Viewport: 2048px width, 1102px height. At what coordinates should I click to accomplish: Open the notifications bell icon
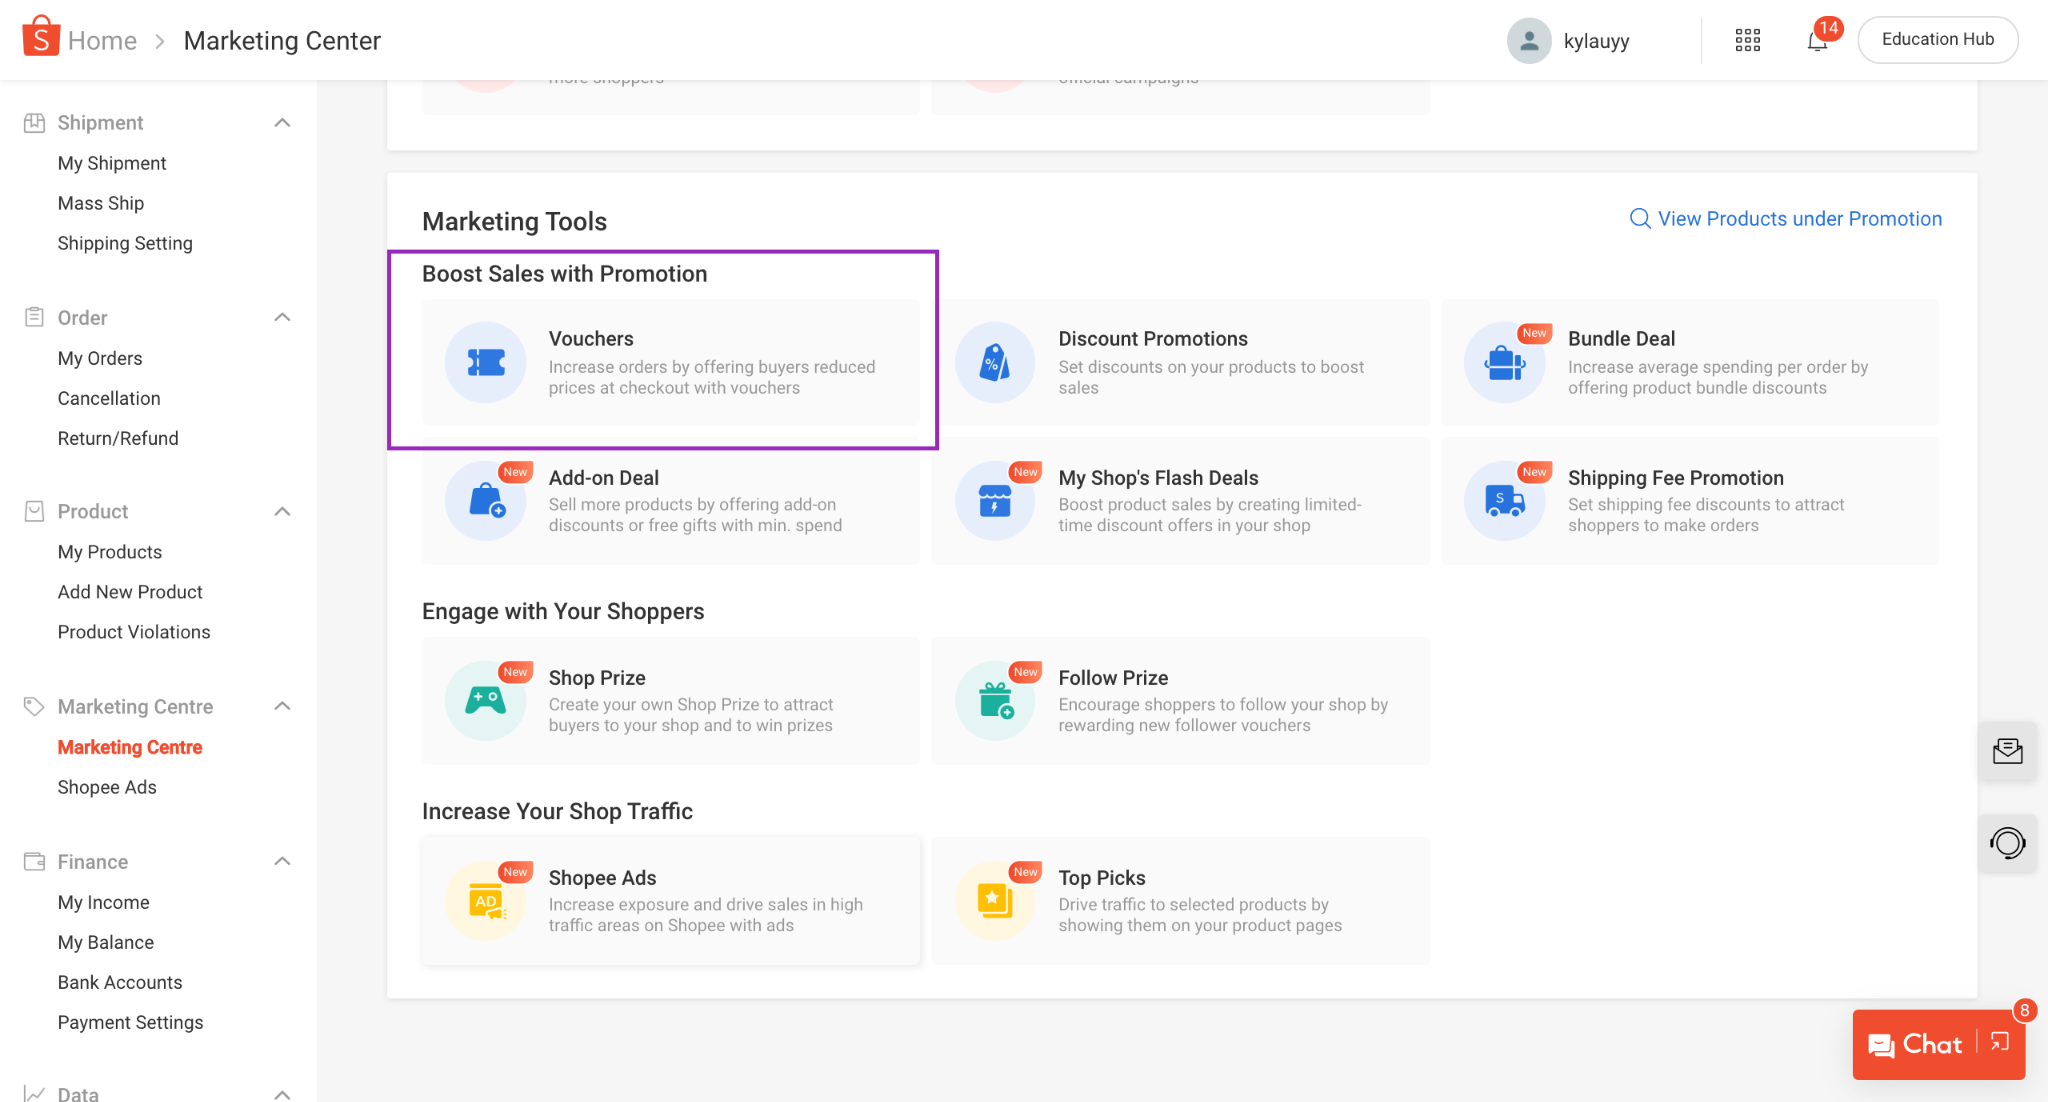pos(1817,41)
